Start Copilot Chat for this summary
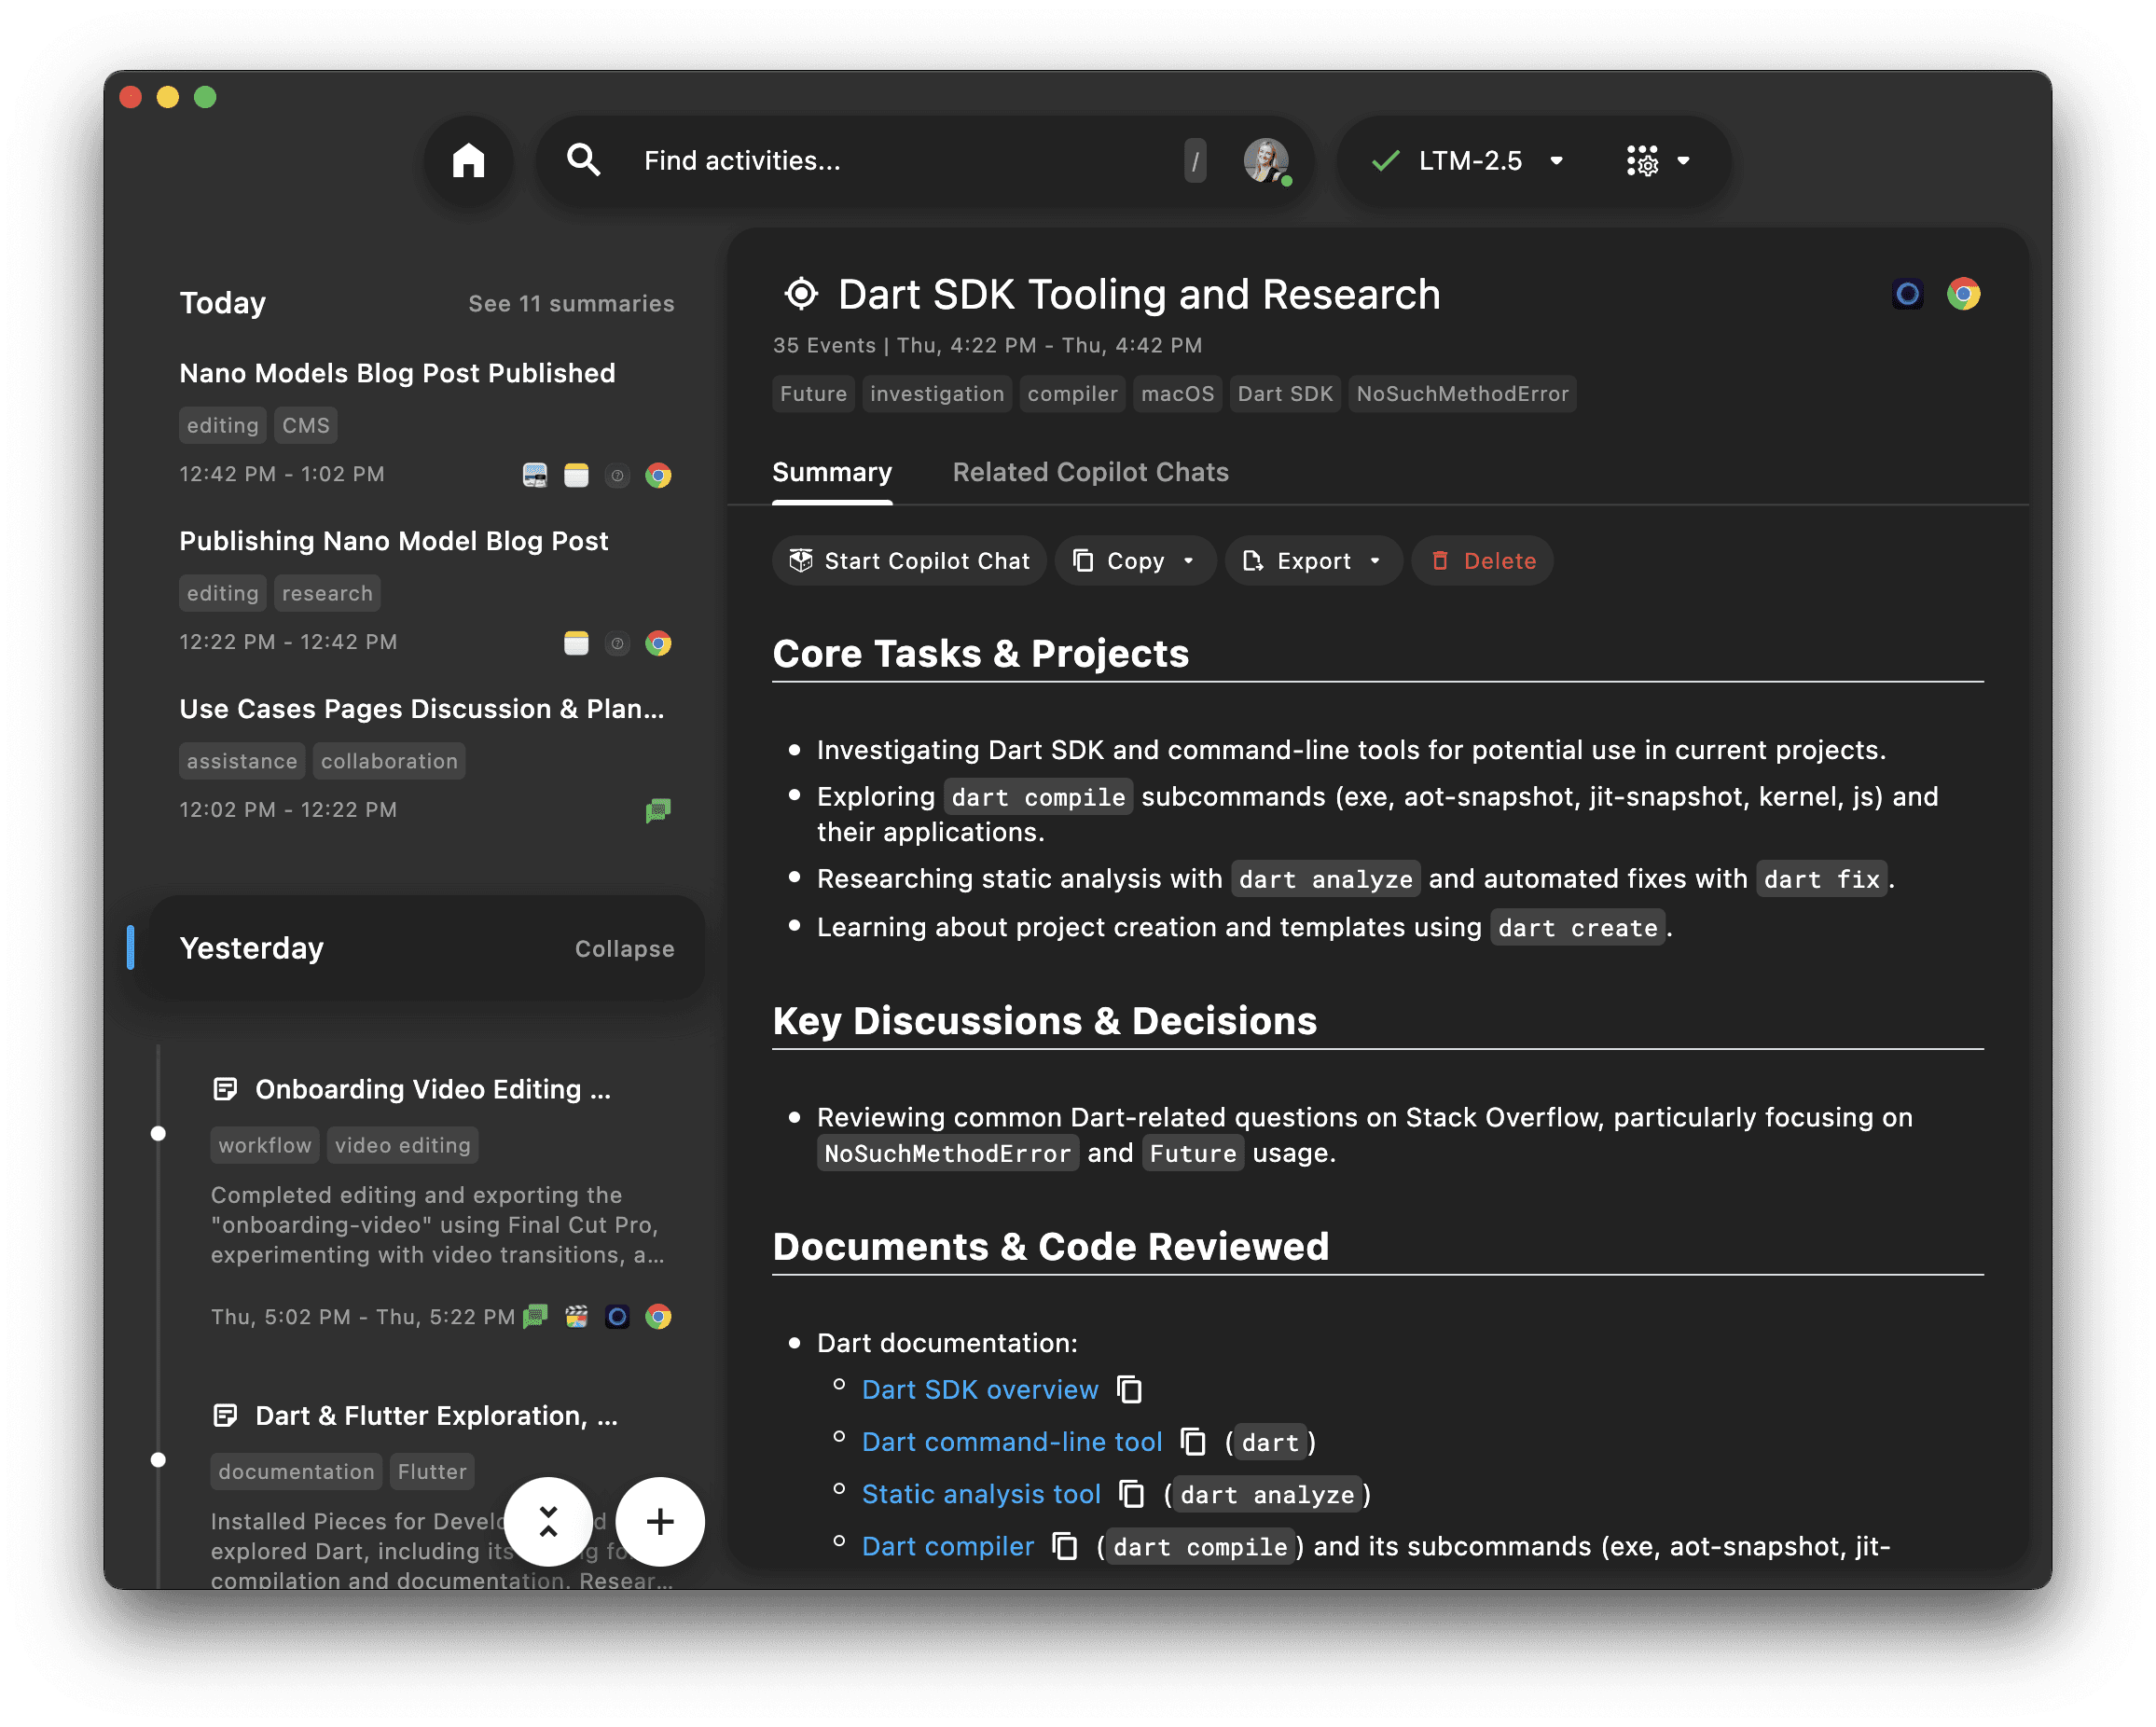The height and width of the screenshot is (1727, 2156). point(909,560)
